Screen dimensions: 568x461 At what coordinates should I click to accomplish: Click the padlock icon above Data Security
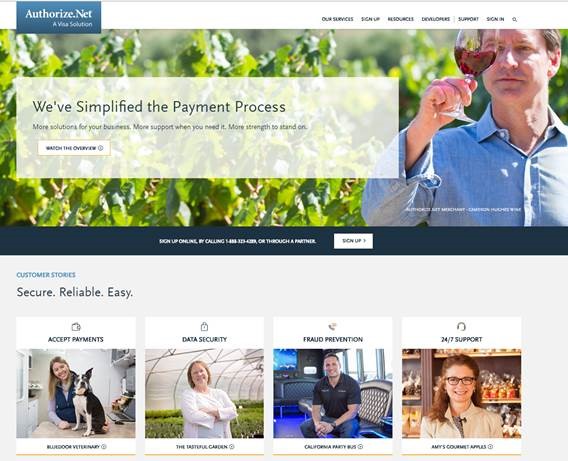point(204,326)
